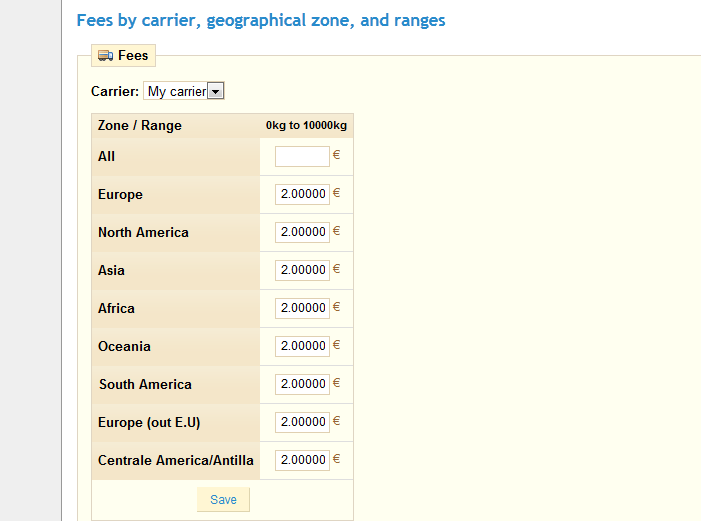
Task: Select the Africa fee input box
Action: tap(302, 308)
